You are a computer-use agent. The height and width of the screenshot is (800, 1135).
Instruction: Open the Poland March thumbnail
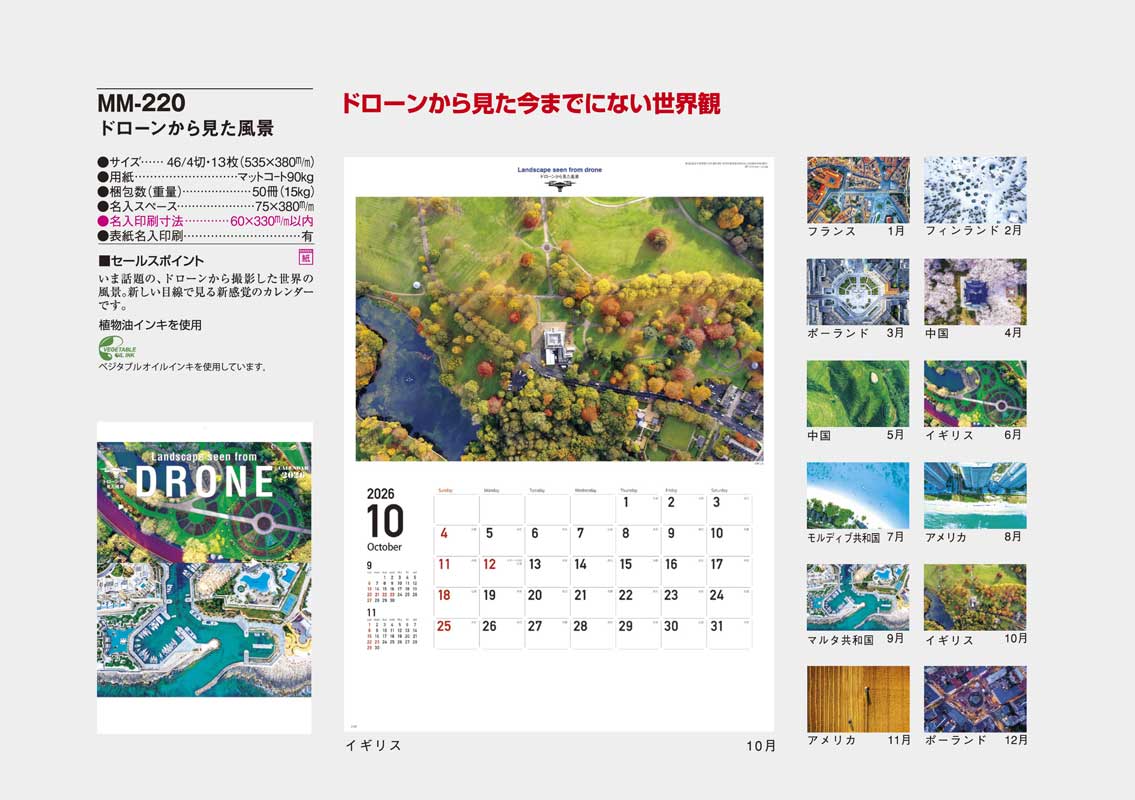tap(858, 292)
